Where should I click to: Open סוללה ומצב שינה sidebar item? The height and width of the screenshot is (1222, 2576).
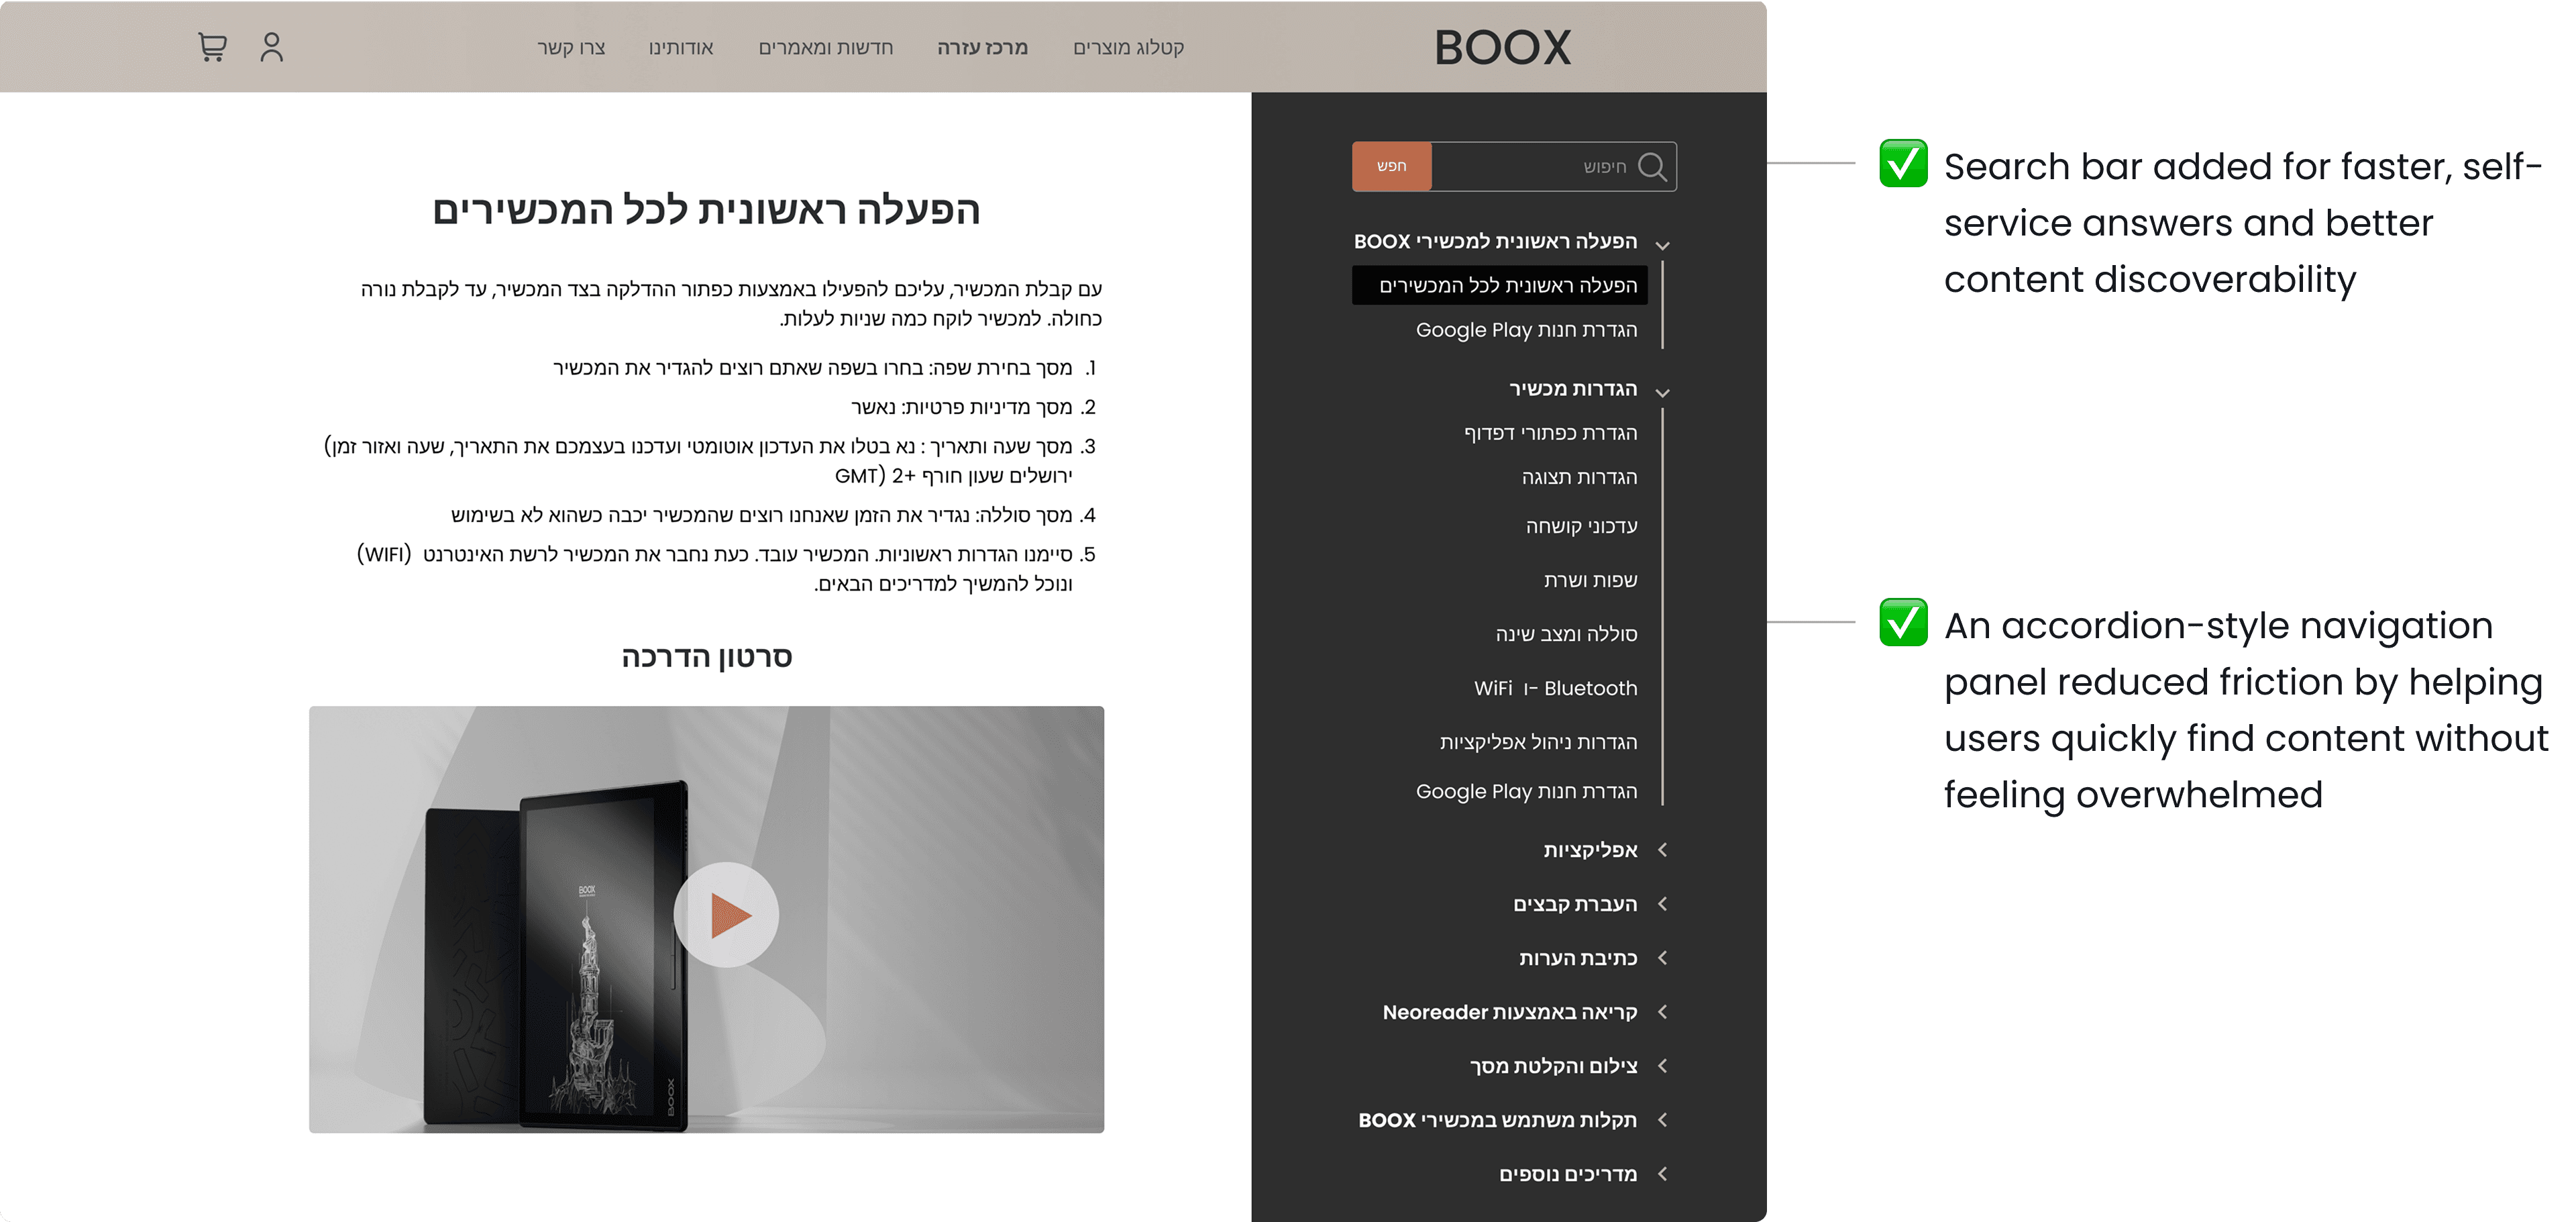tap(1566, 634)
